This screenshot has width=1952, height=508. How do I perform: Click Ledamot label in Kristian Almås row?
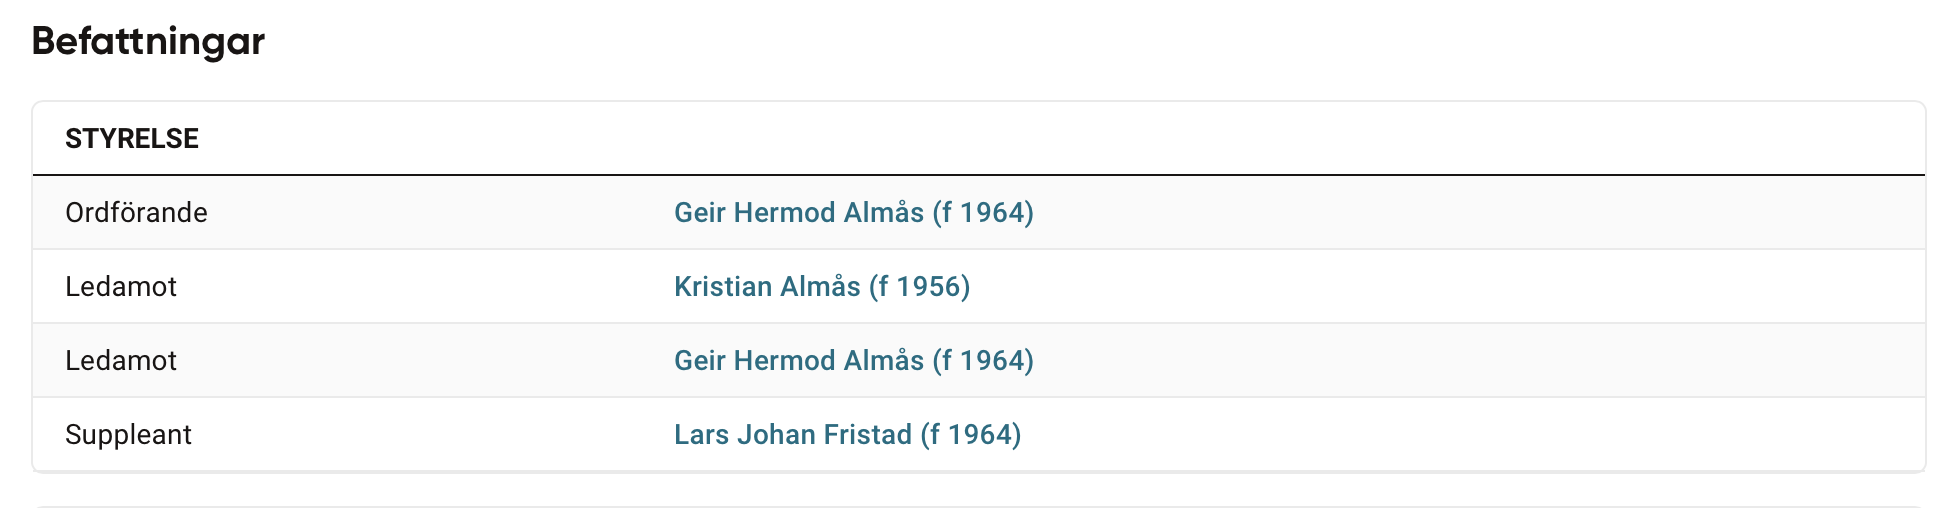click(x=121, y=287)
